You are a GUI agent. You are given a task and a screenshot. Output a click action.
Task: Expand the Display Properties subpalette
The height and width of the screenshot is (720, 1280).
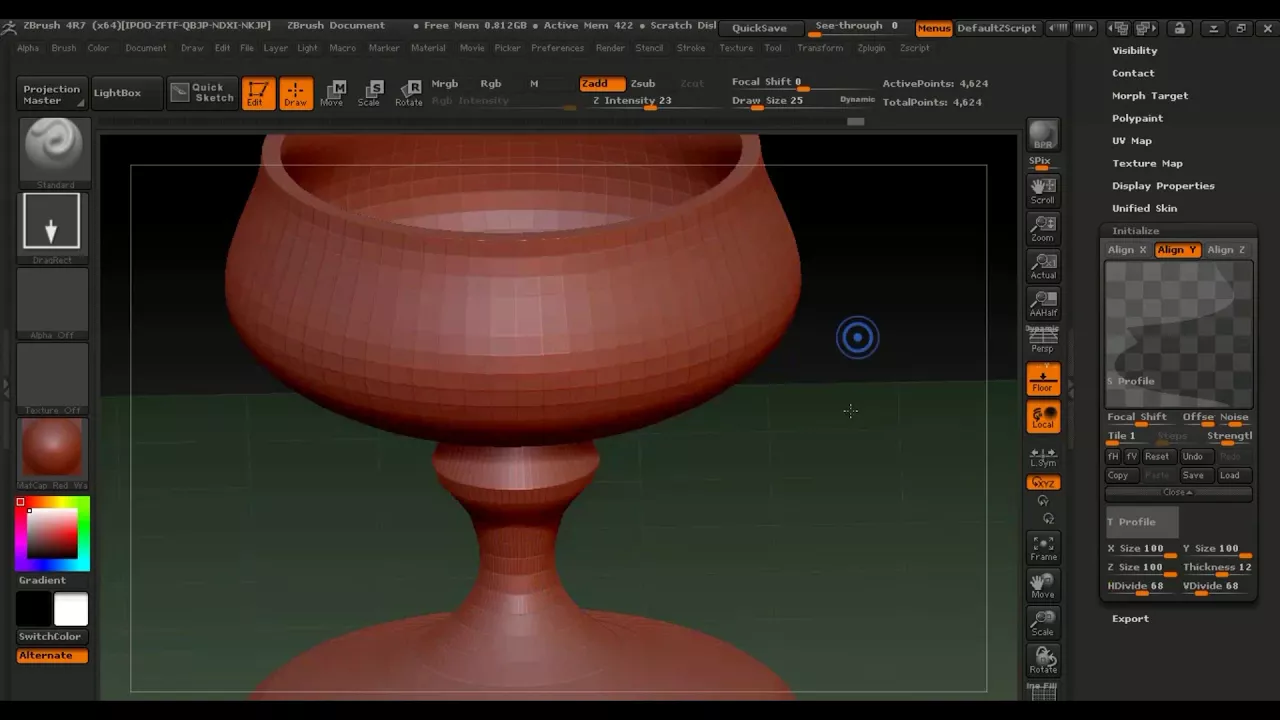click(x=1163, y=186)
